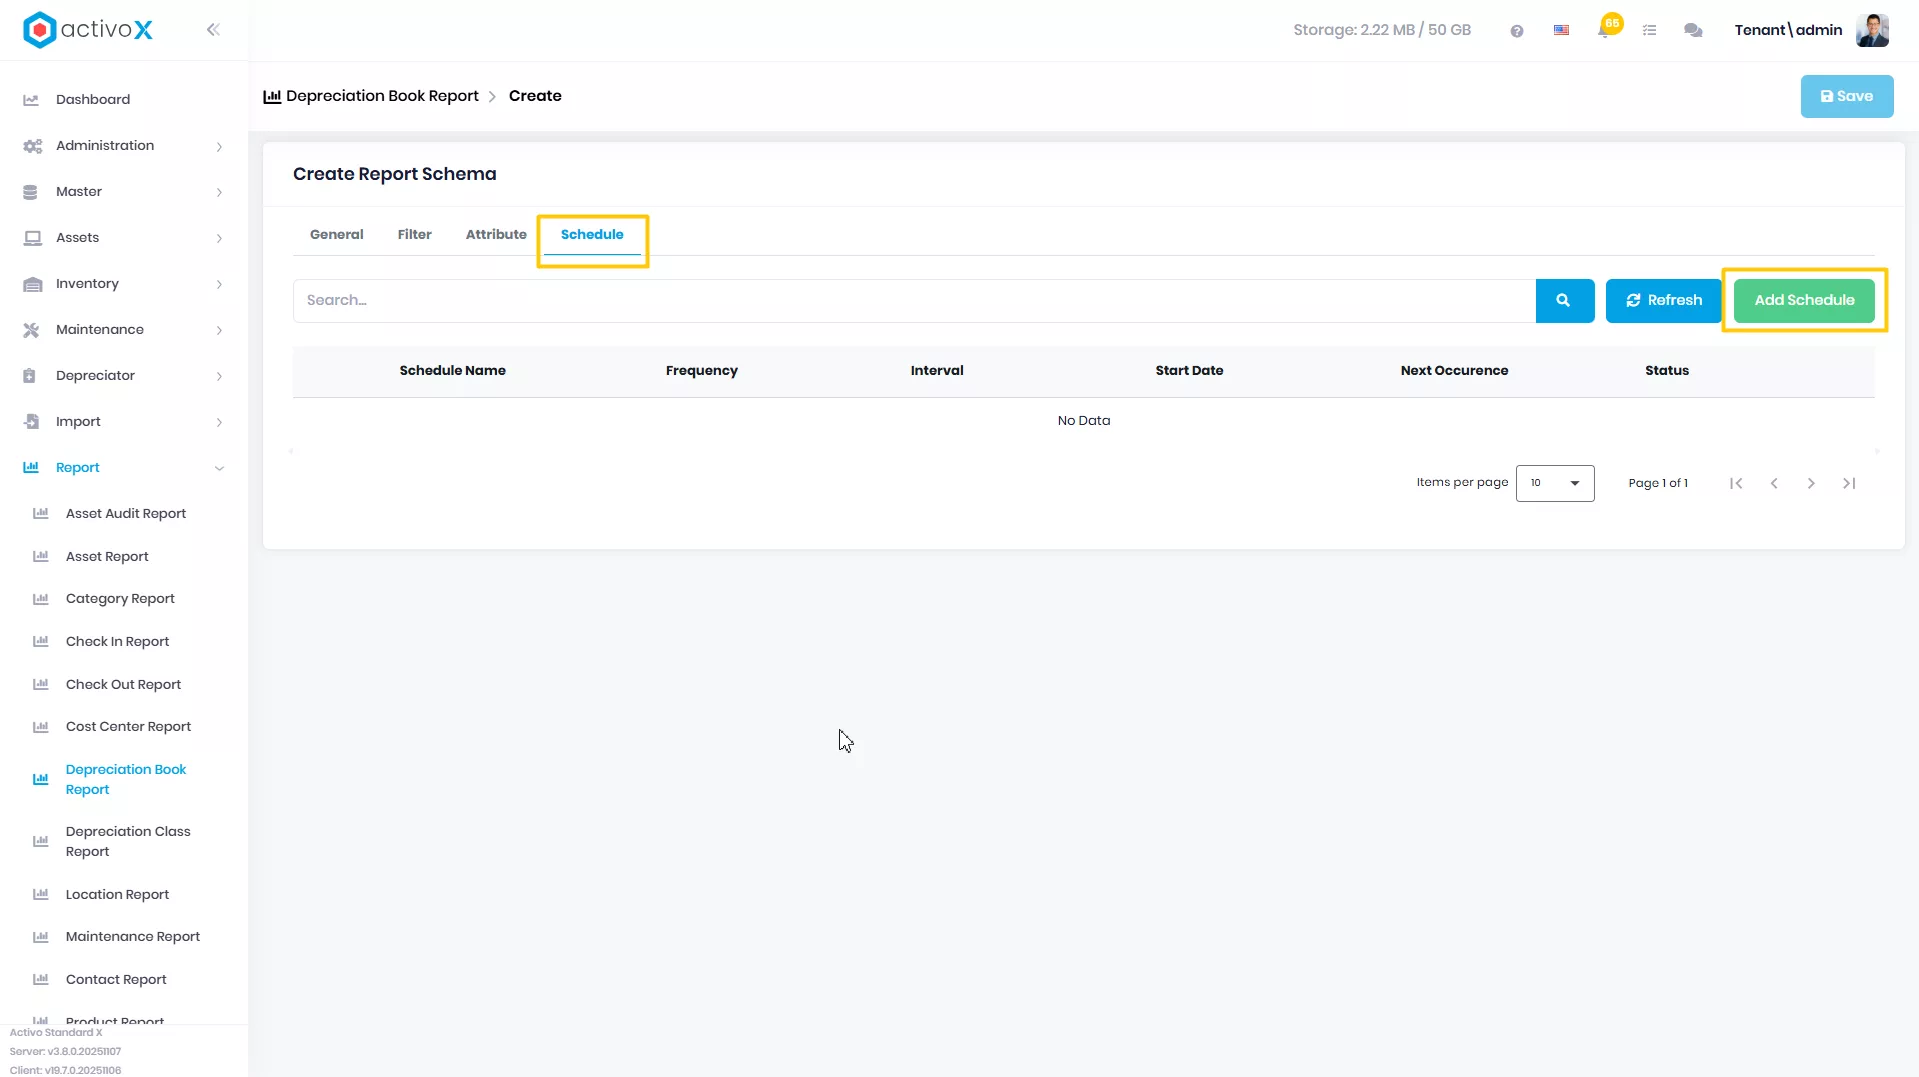Click the Interval column header
Image resolution: width=1919 pixels, height=1077 pixels.
click(936, 370)
